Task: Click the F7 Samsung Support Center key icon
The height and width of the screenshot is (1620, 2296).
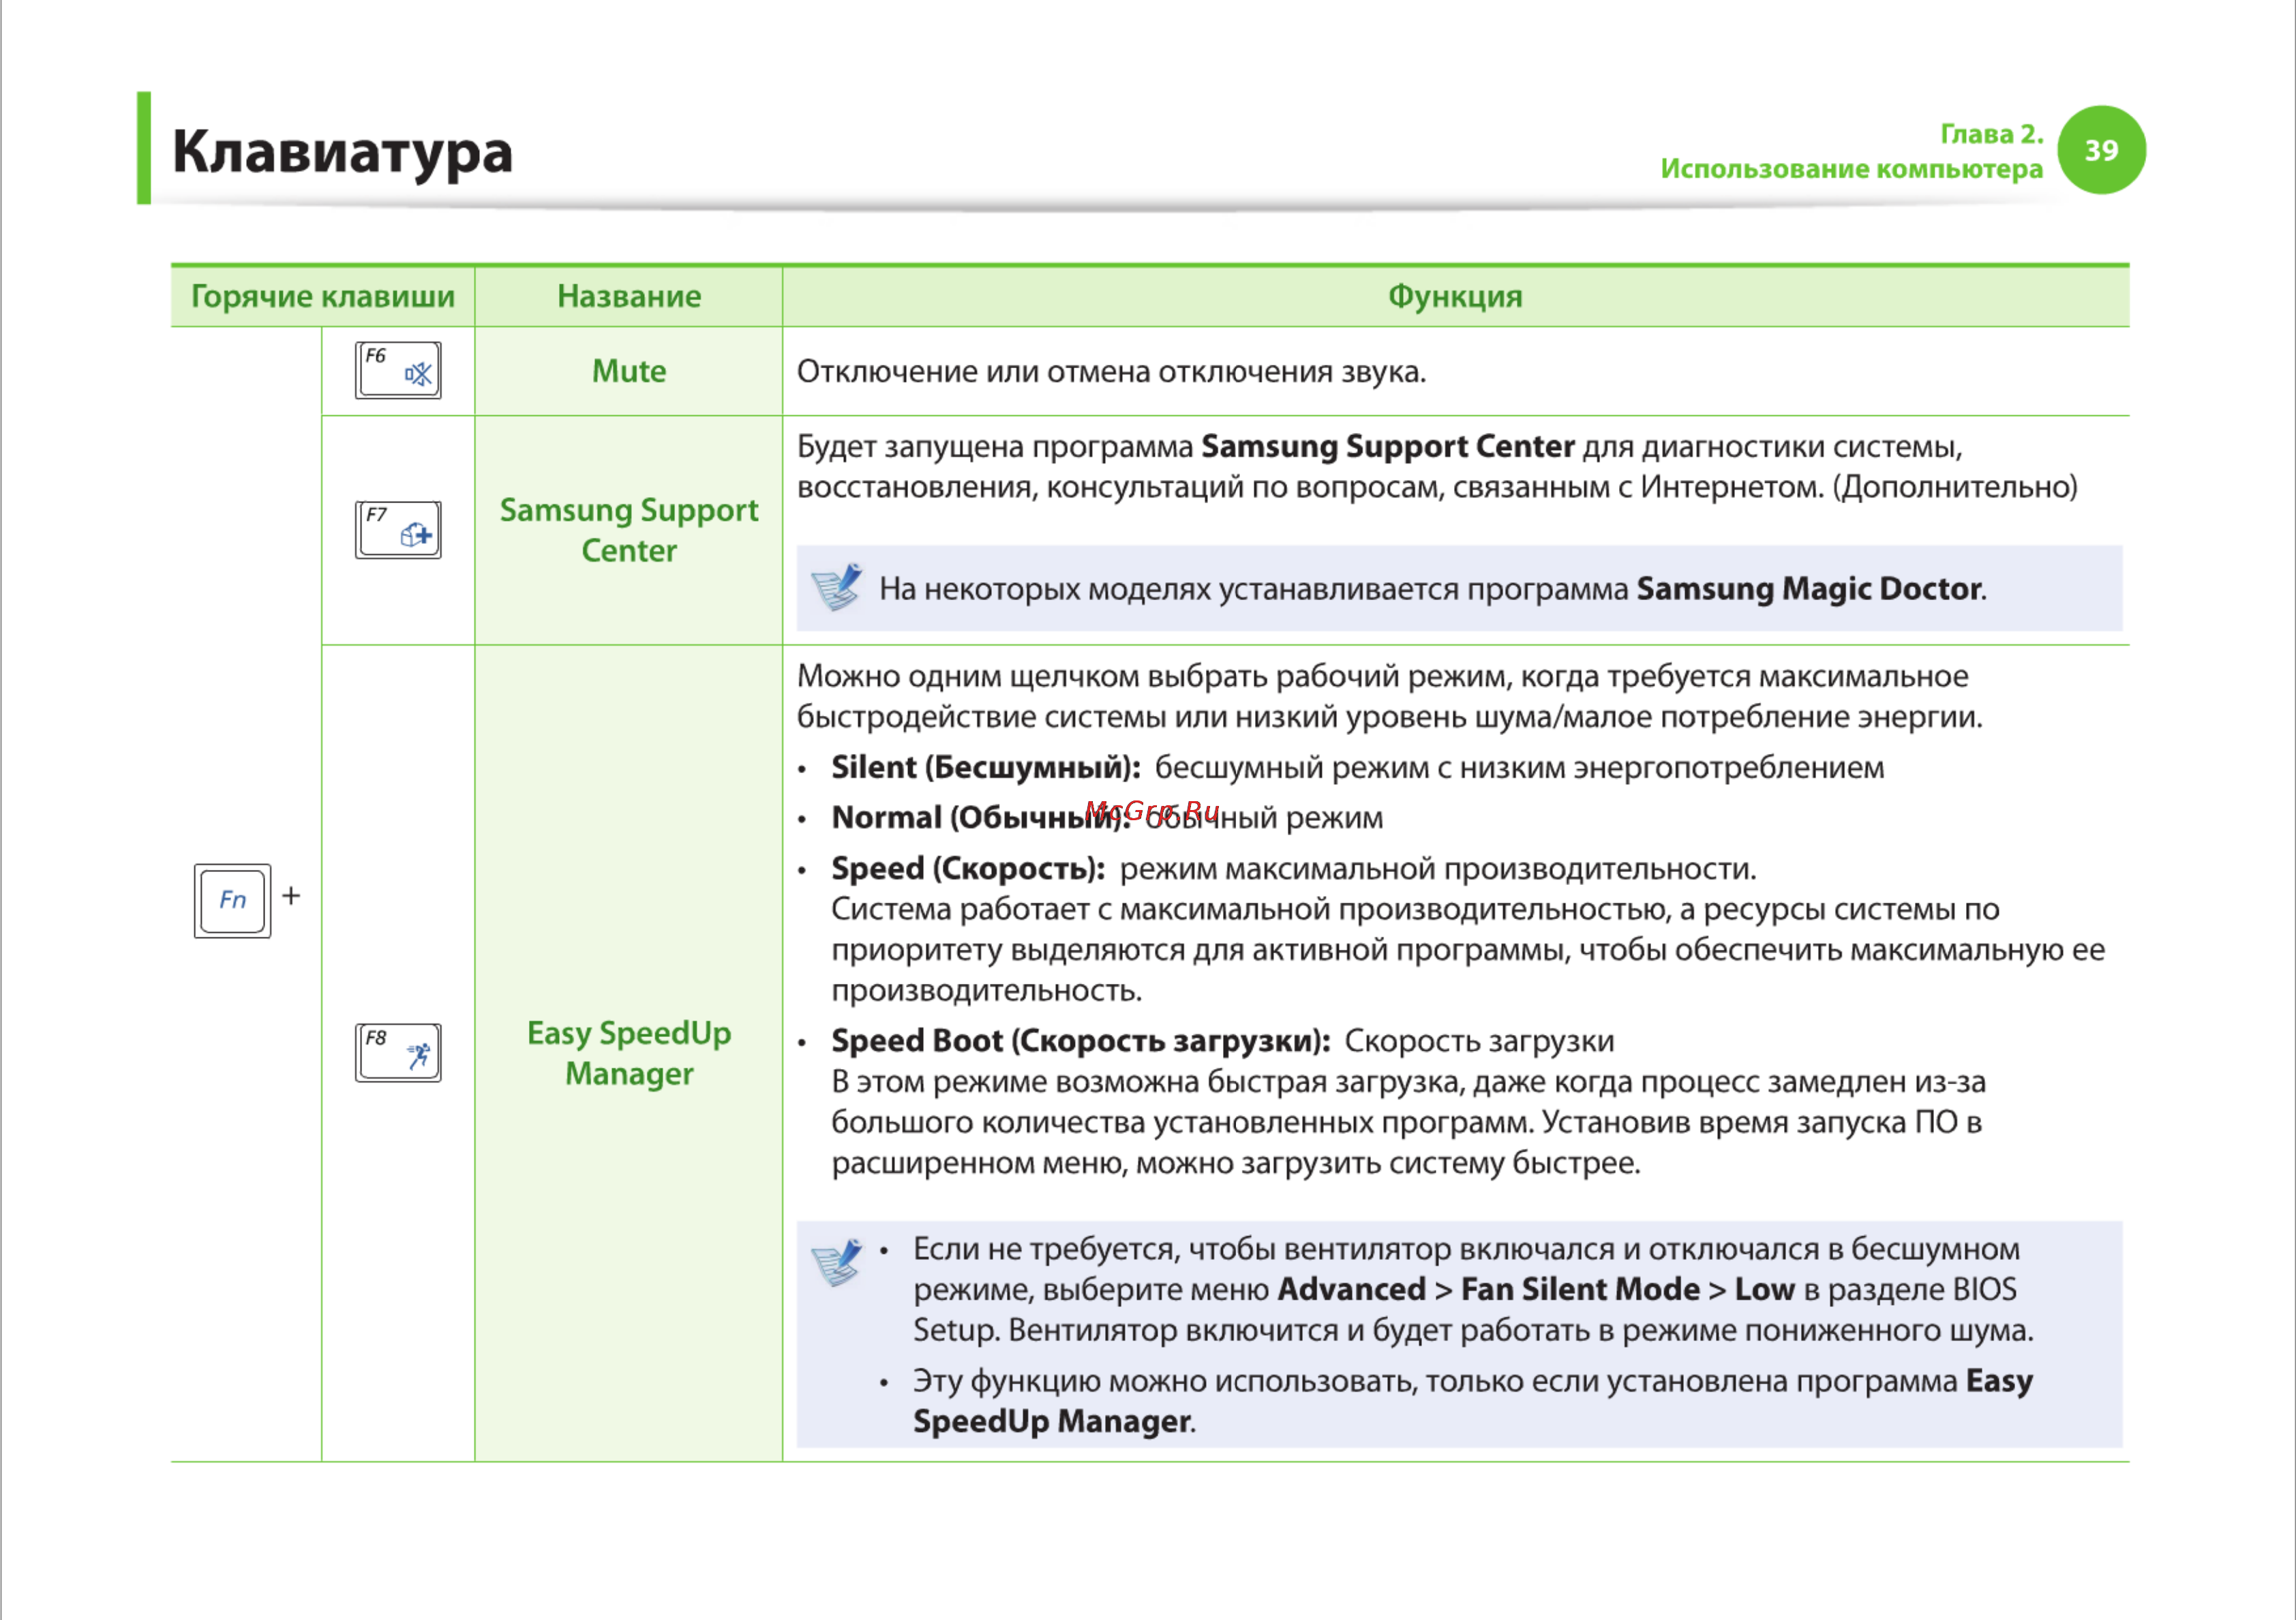Action: click(398, 530)
